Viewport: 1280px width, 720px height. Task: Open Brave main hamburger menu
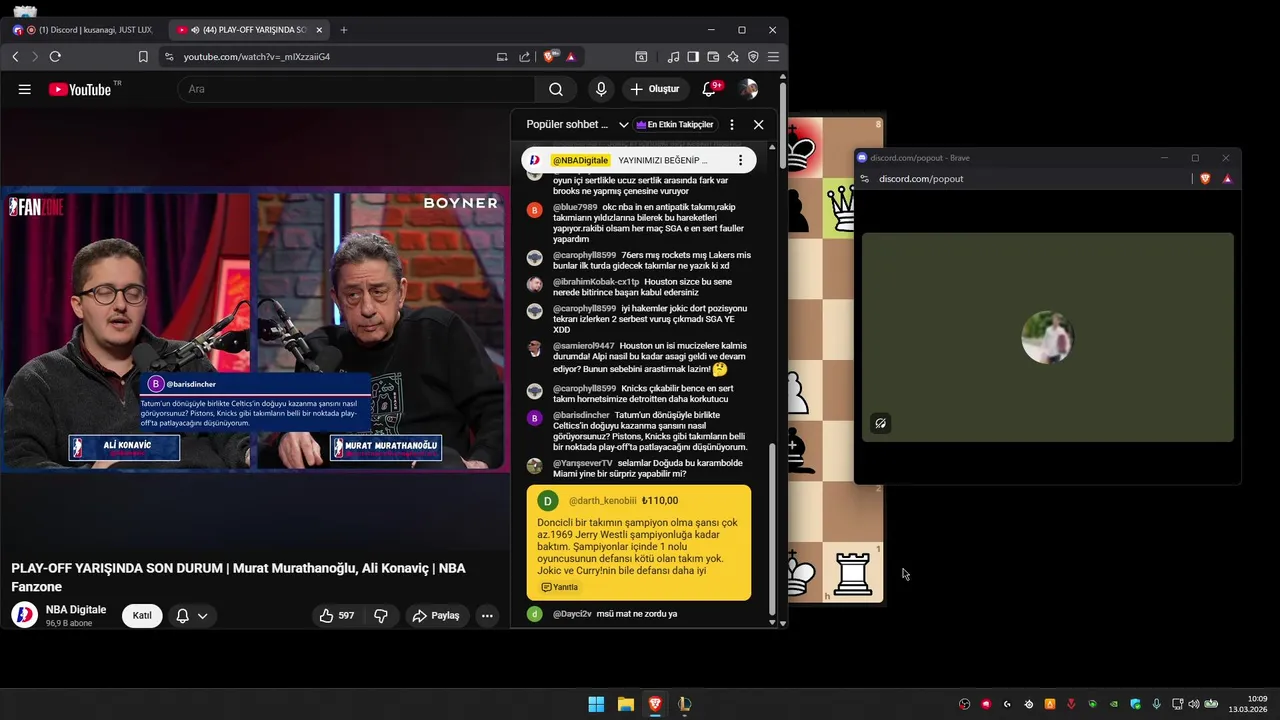point(773,57)
